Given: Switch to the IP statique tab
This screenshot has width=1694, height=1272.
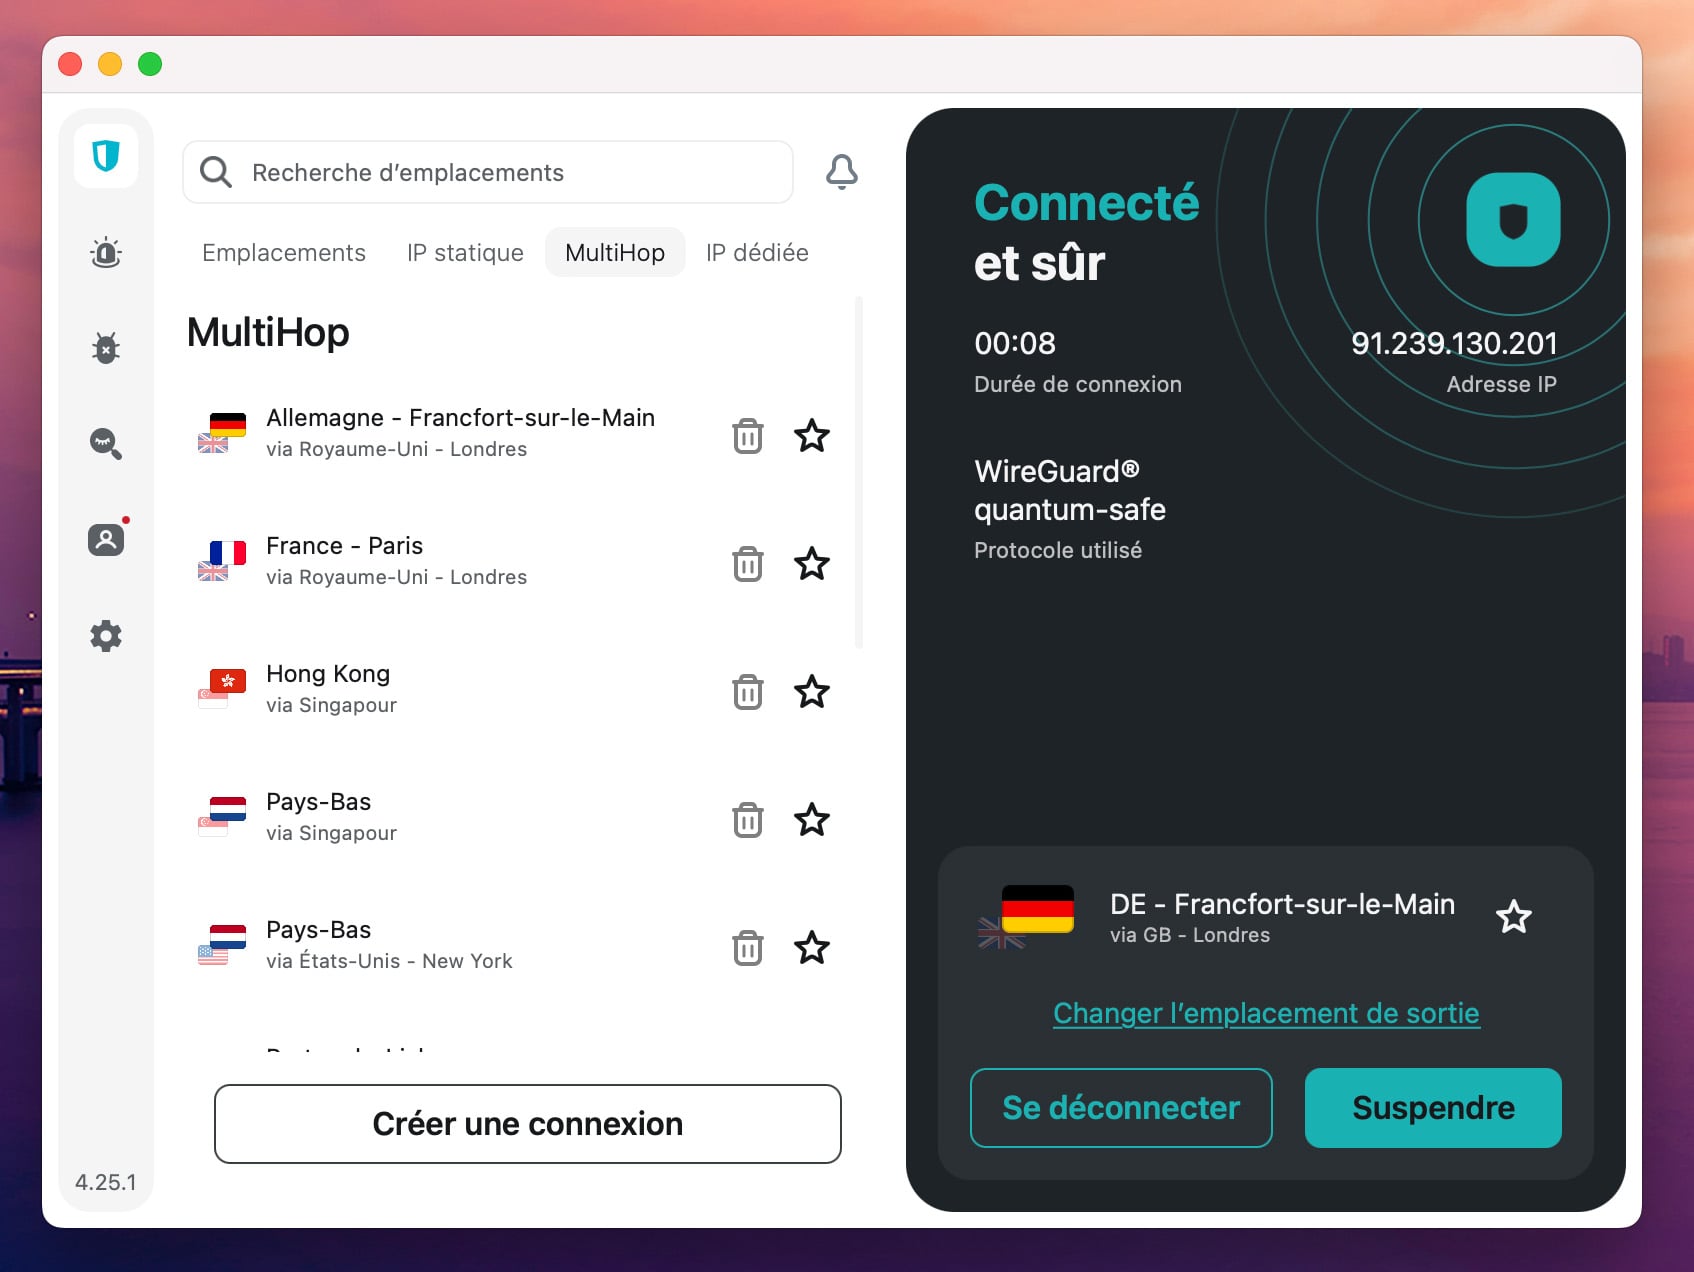Looking at the screenshot, I should tap(465, 253).
